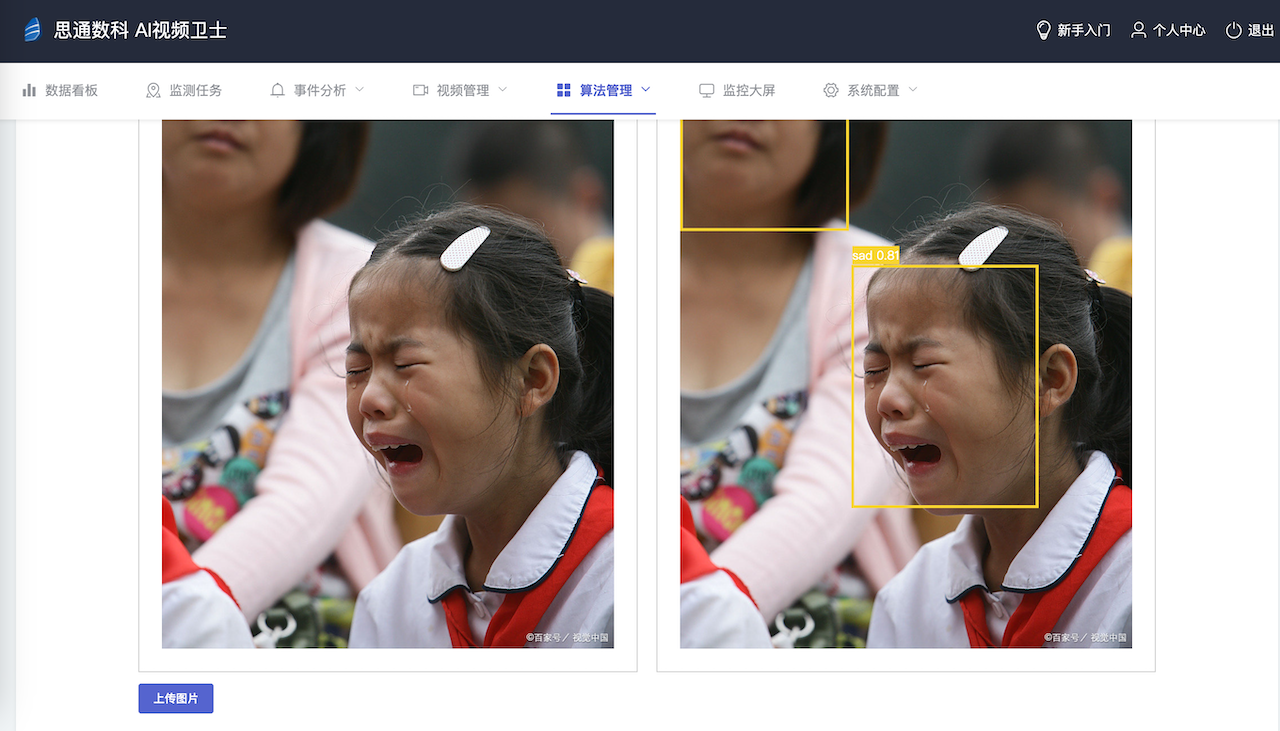Image resolution: width=1280 pixels, height=731 pixels.
Task: Select the 系统配置 menu label
Action: click(x=873, y=90)
